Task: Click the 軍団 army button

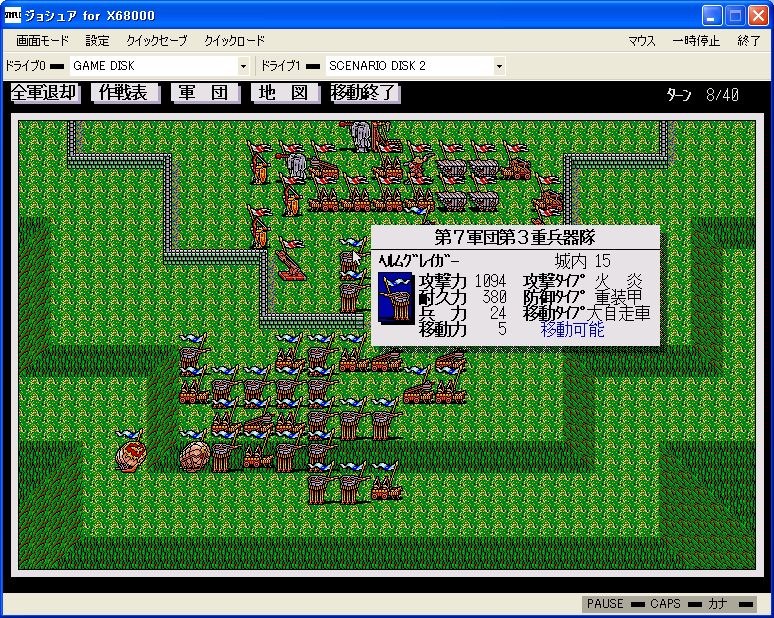Action: [204, 93]
